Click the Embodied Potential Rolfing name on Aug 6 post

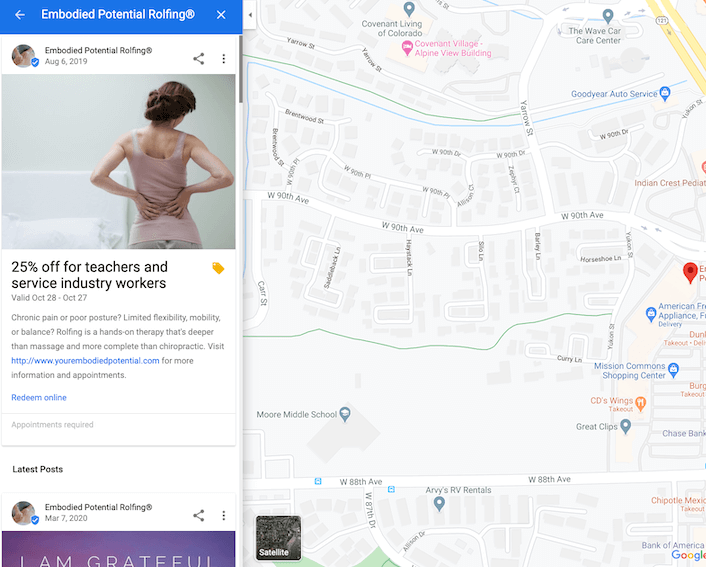[x=98, y=50]
